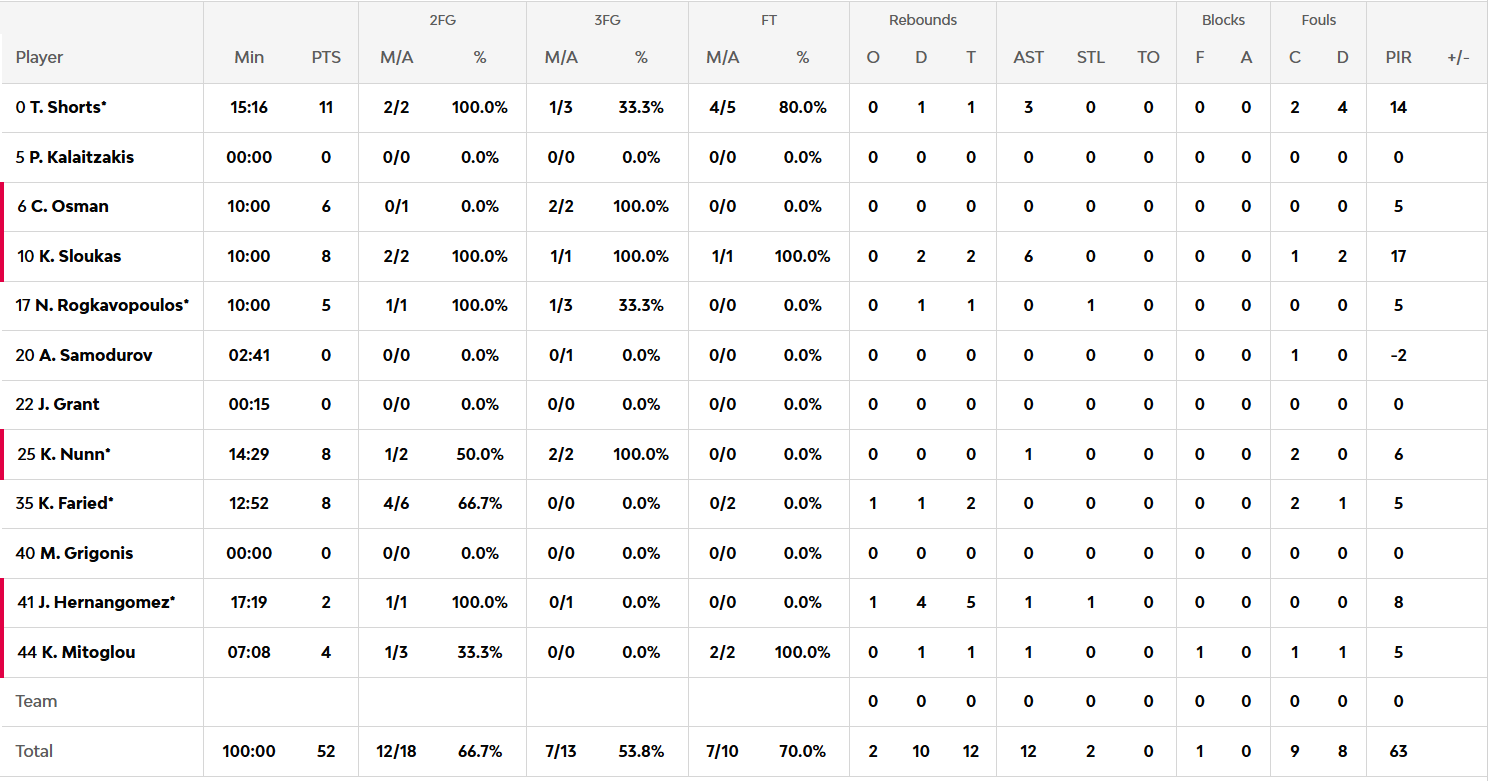The width and height of the screenshot is (1488, 781).
Task: Click the Min column header
Action: coord(249,57)
